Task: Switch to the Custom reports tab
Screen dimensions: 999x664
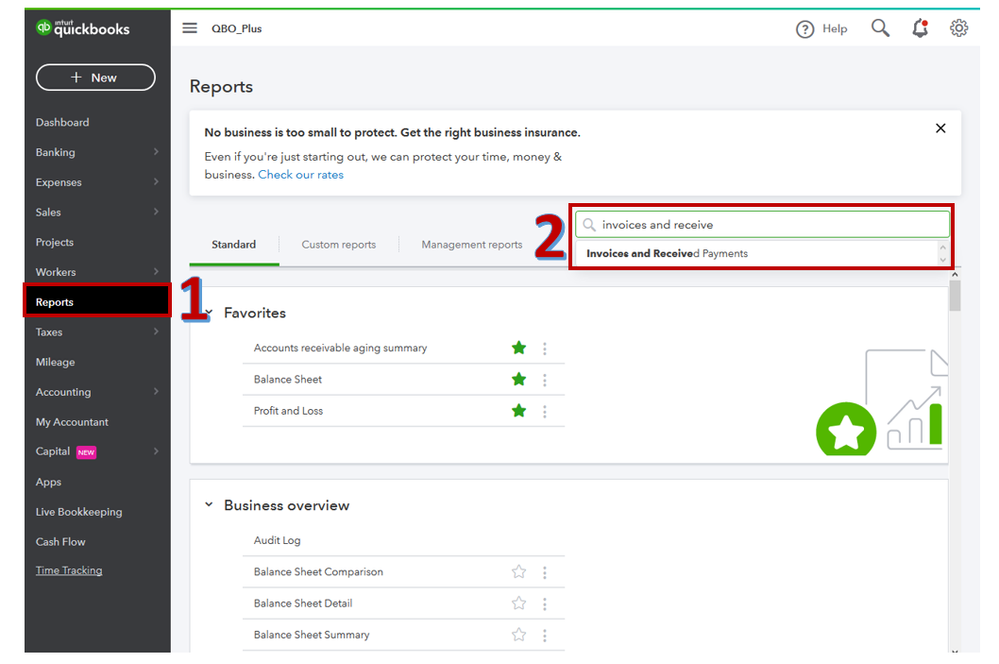Action: coord(338,245)
